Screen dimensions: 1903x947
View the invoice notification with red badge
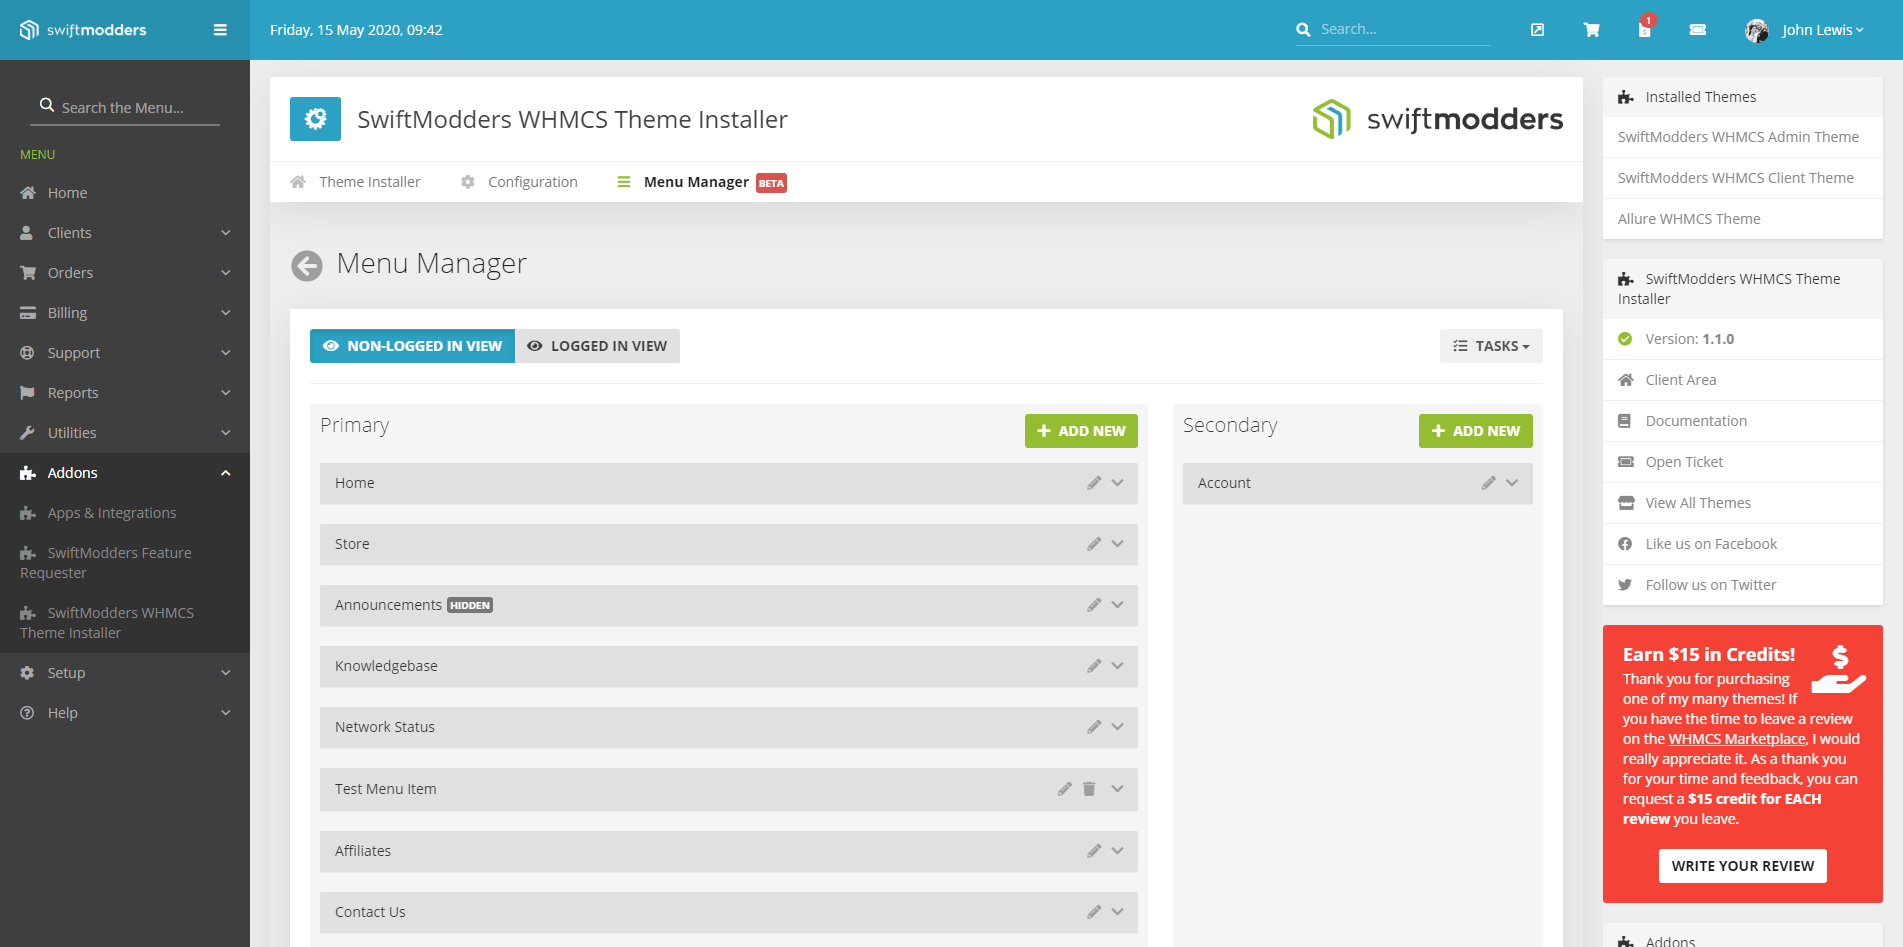[1643, 30]
